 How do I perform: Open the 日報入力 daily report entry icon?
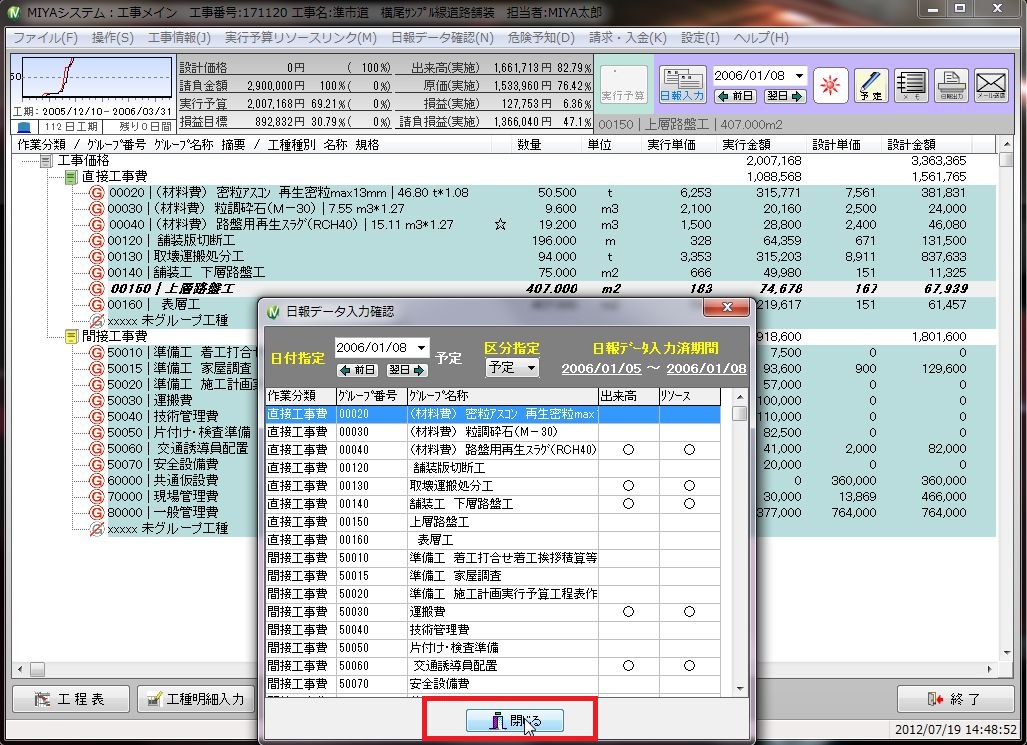682,85
